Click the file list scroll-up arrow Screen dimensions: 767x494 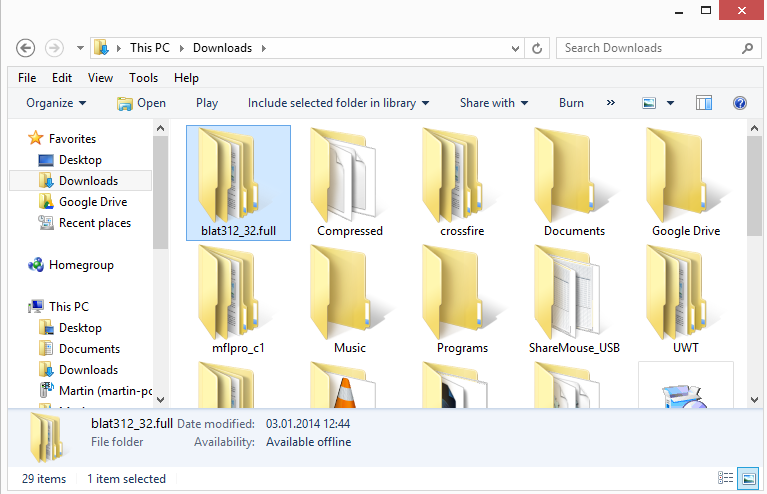tap(754, 129)
